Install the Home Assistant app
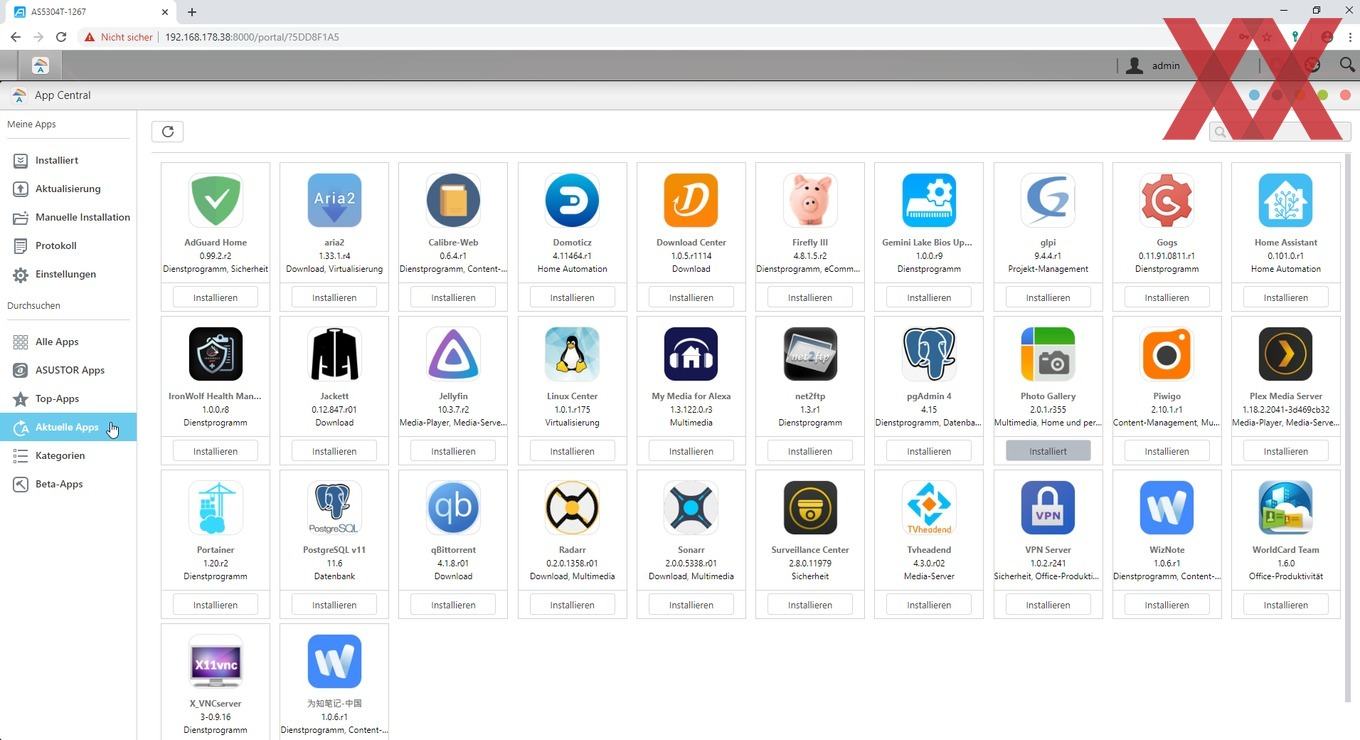 [1286, 297]
